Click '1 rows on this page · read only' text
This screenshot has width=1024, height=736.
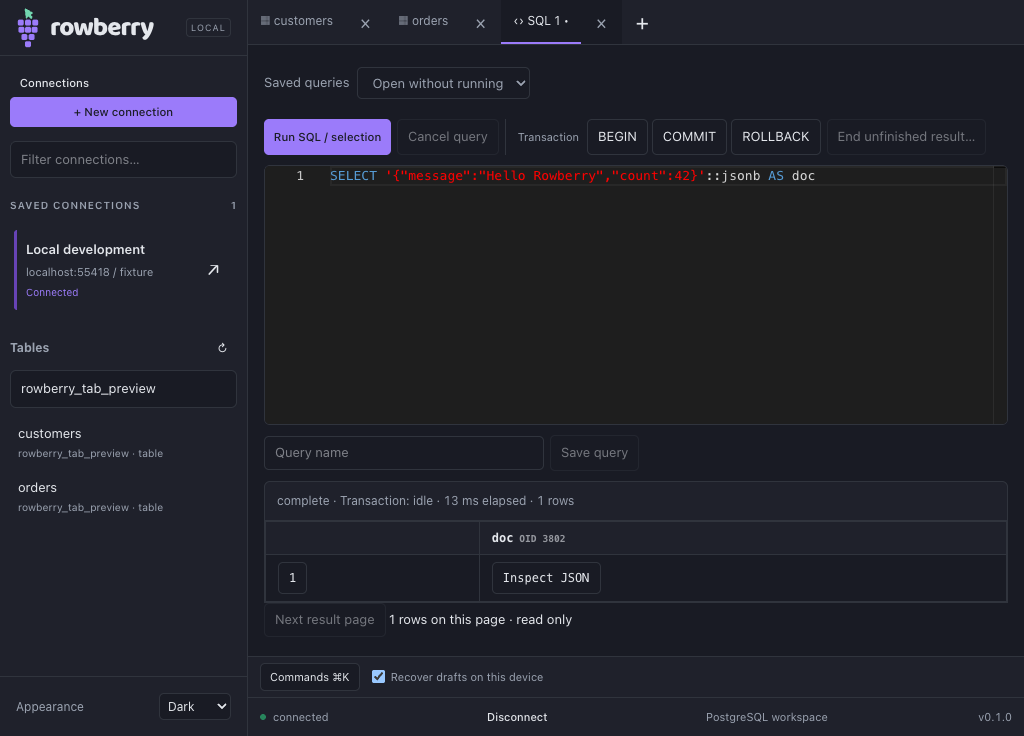click(480, 620)
